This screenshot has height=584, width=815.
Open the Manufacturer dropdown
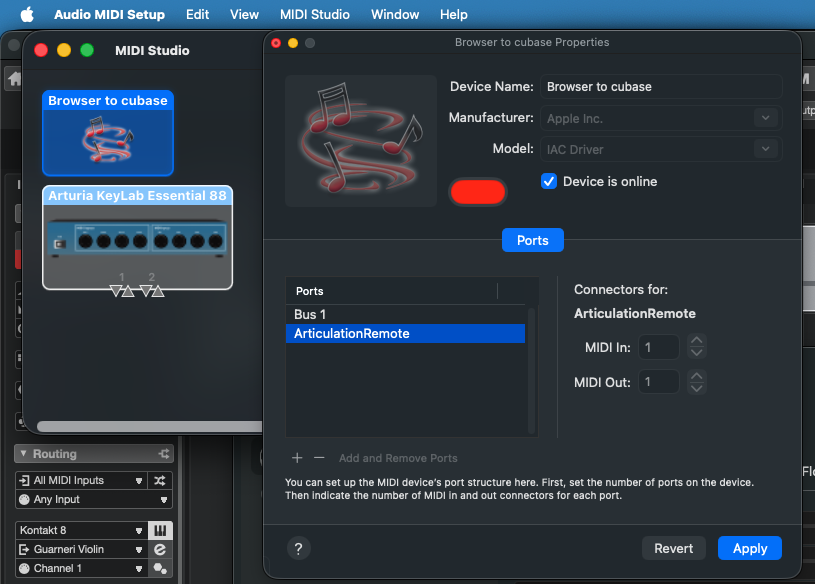coord(661,118)
